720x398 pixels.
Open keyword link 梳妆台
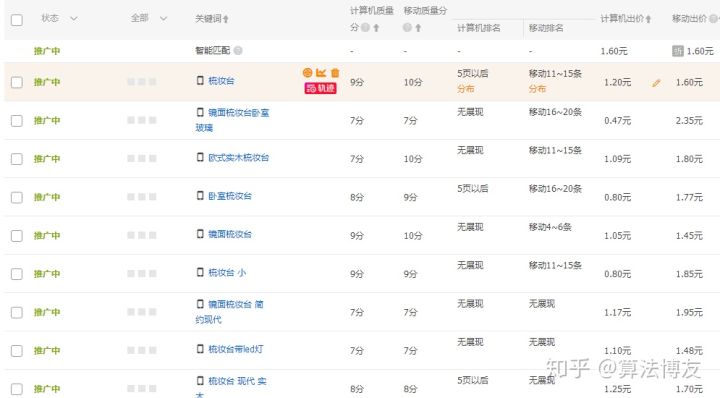coord(221,81)
